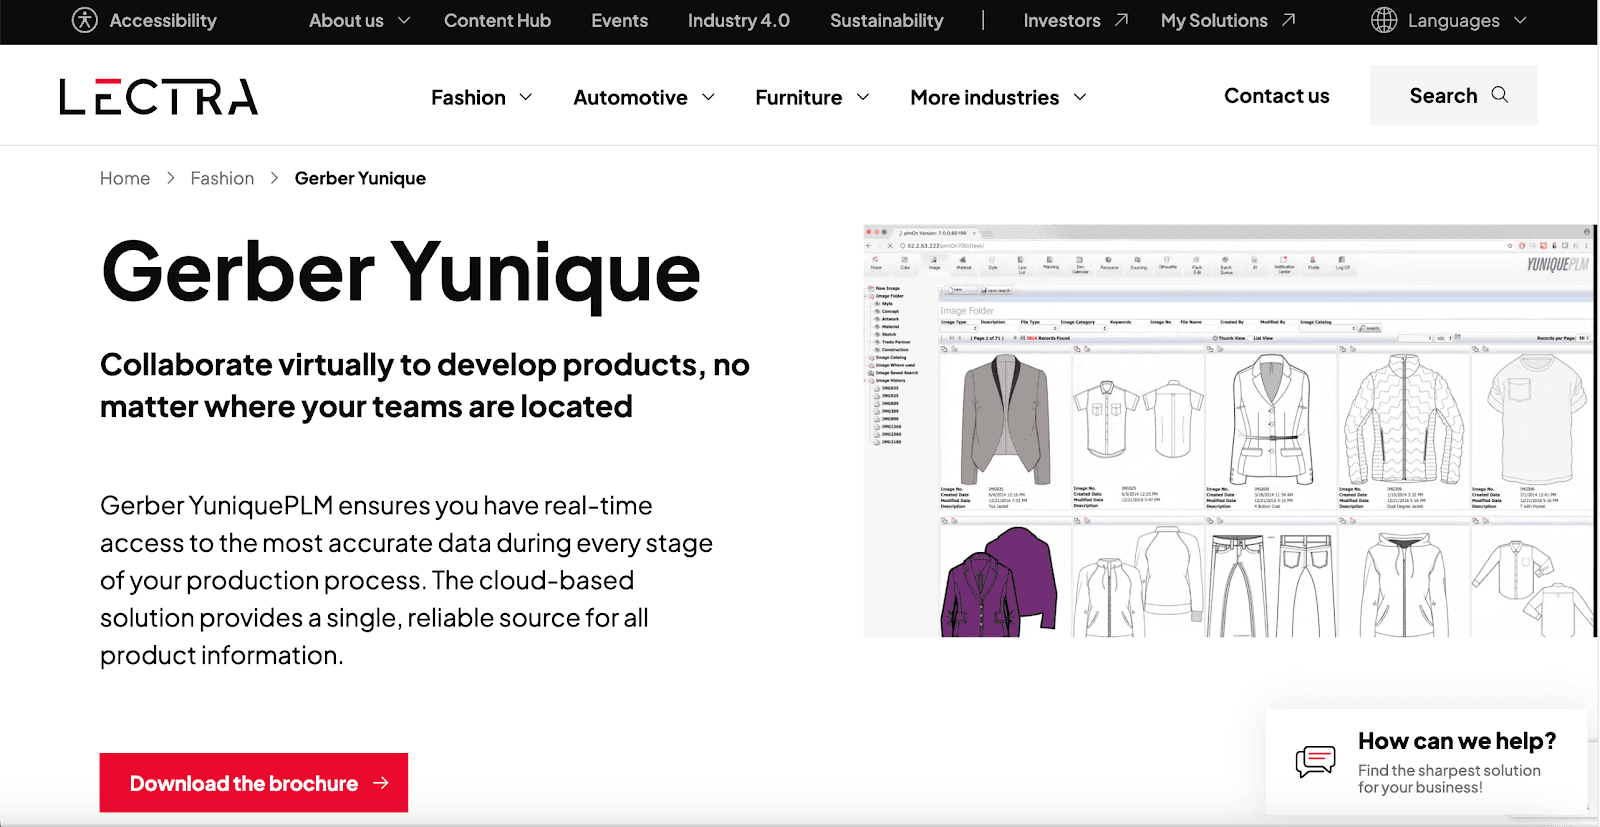Viewport: 1600px width, 827px height.
Task: Expand the Automotive navigation menu
Action: pos(644,97)
